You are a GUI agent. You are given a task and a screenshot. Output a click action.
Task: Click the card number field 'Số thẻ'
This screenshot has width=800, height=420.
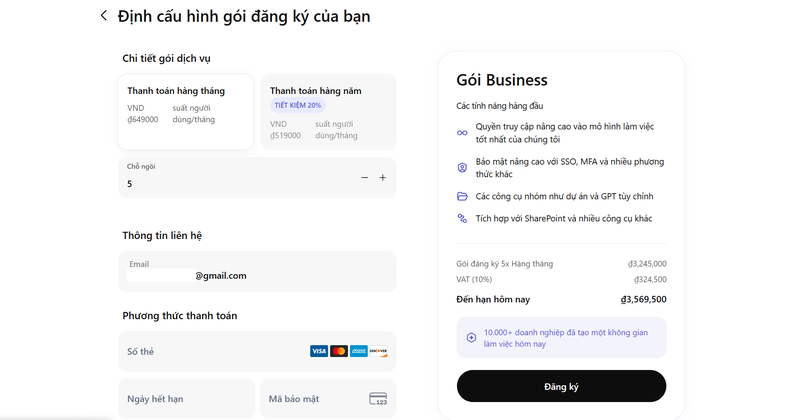[x=257, y=351]
